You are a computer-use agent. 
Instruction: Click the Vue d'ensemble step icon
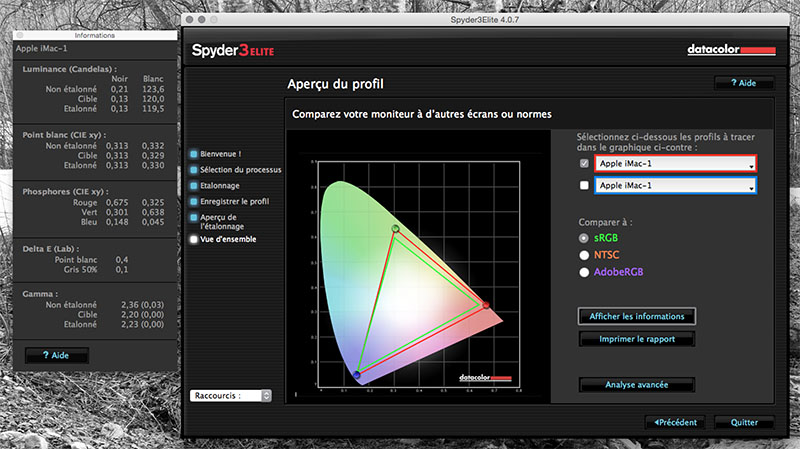(194, 239)
